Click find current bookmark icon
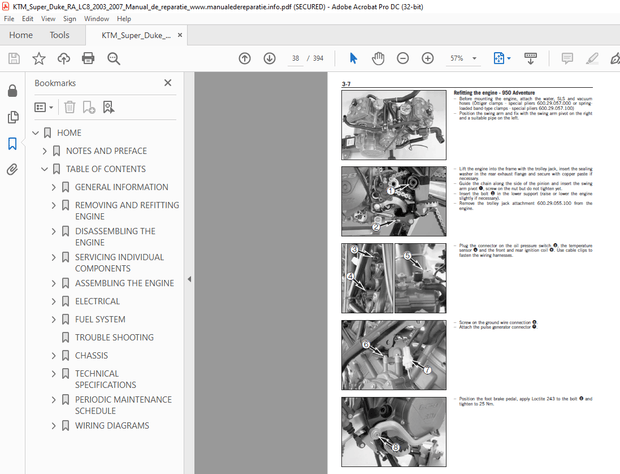 108,107
